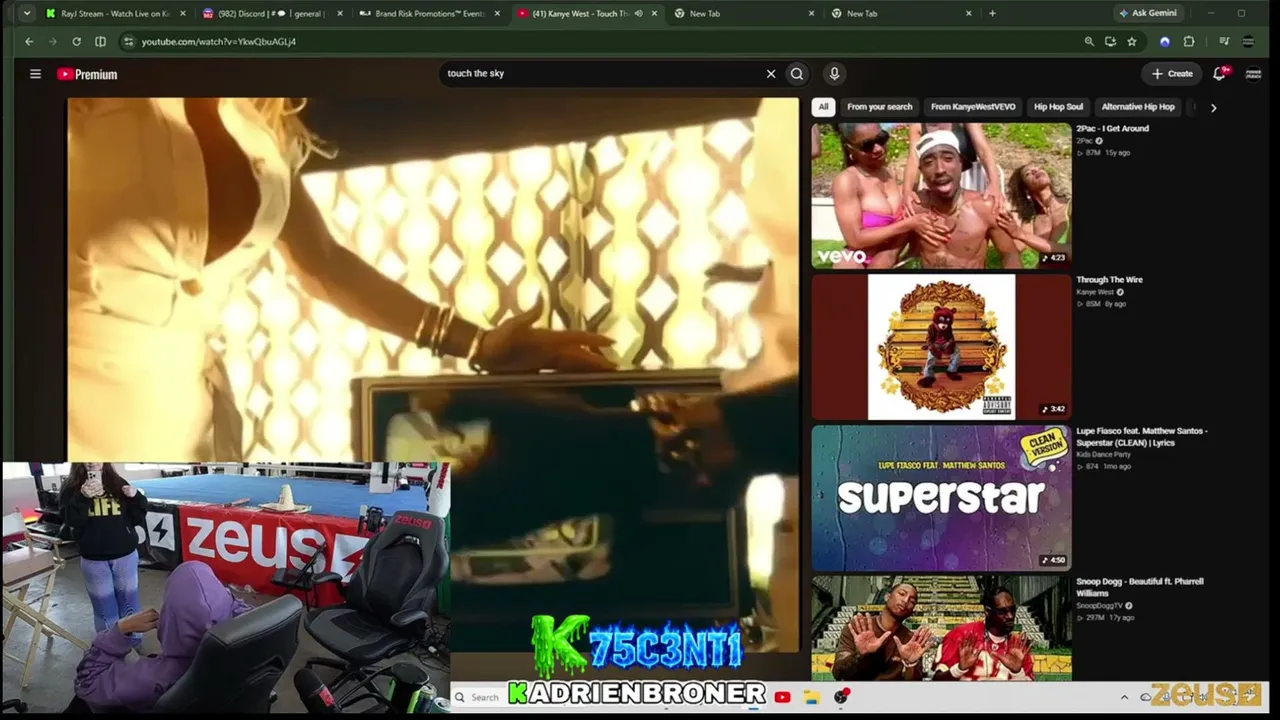Switch to the first New Tab
Screen dimensions: 1280x720
tap(745, 14)
